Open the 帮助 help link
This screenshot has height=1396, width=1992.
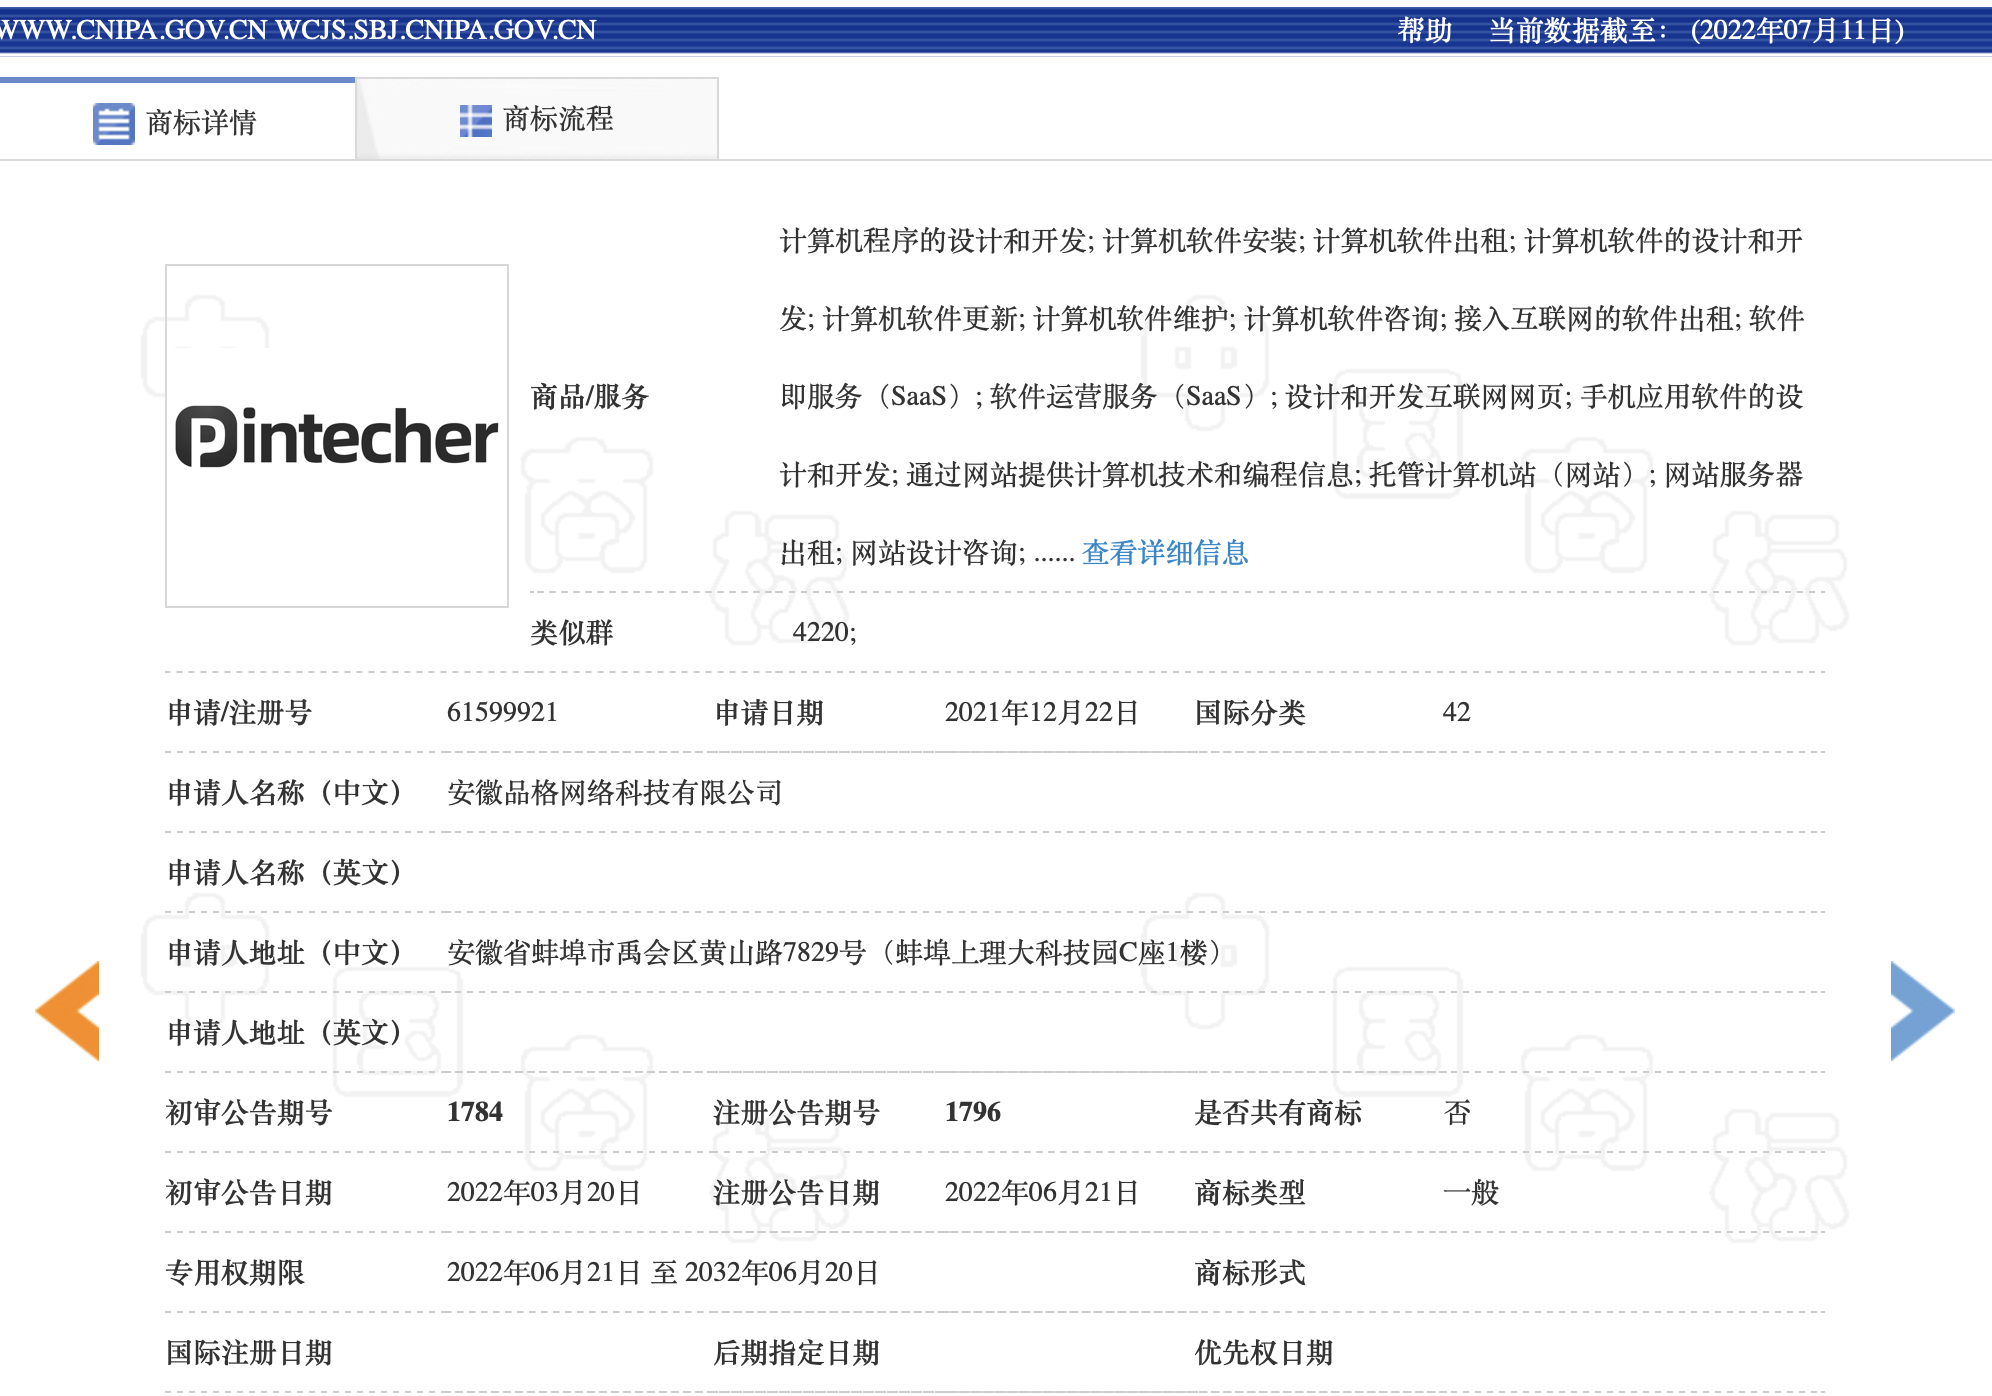point(1424,30)
